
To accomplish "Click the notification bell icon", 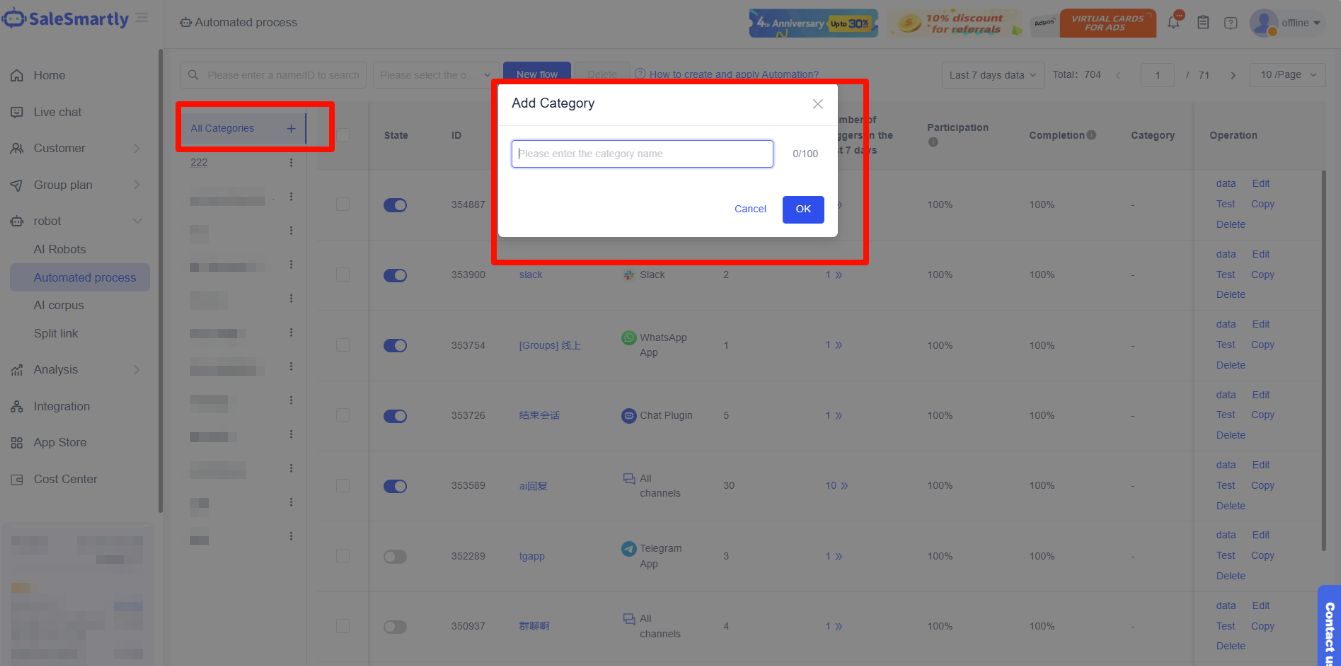I will click(x=1174, y=23).
